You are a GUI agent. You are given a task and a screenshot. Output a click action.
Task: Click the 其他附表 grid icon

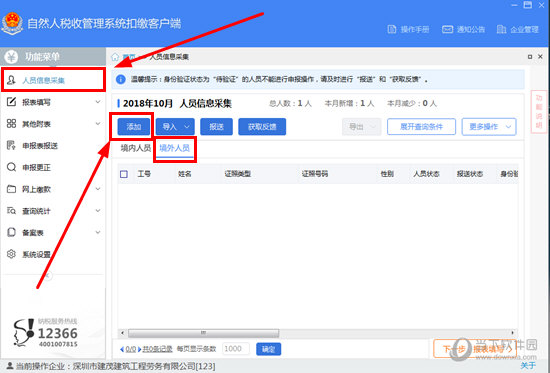[x=11, y=124]
